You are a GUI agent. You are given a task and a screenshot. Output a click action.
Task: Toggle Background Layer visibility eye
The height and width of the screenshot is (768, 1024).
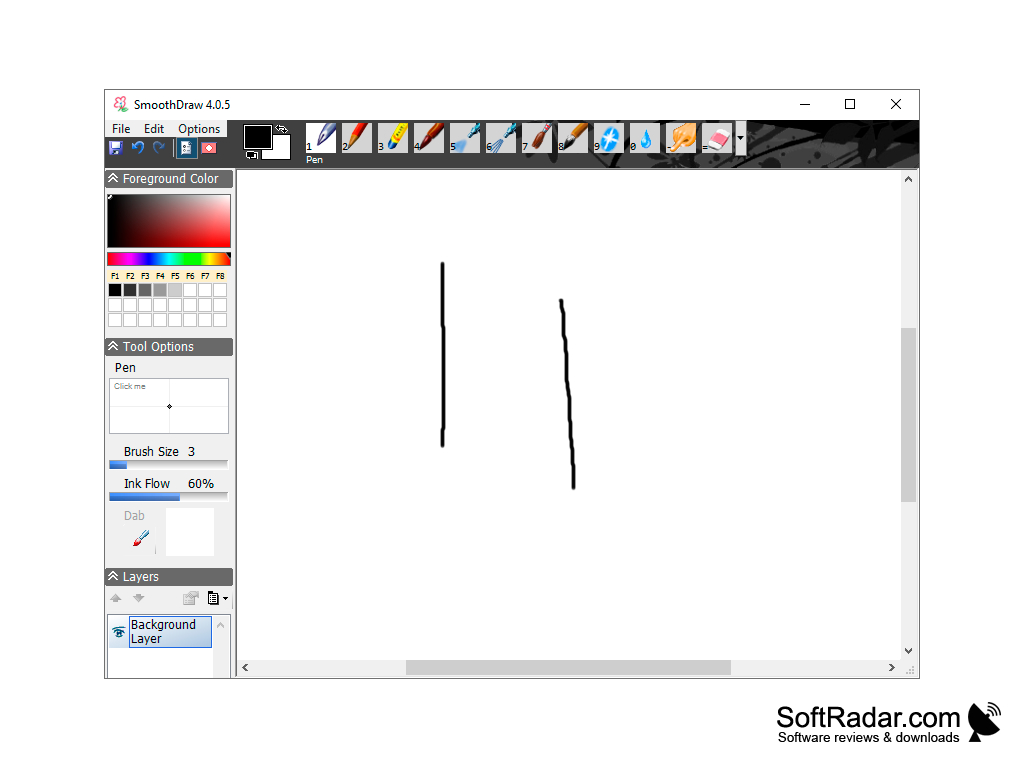pyautogui.click(x=119, y=632)
